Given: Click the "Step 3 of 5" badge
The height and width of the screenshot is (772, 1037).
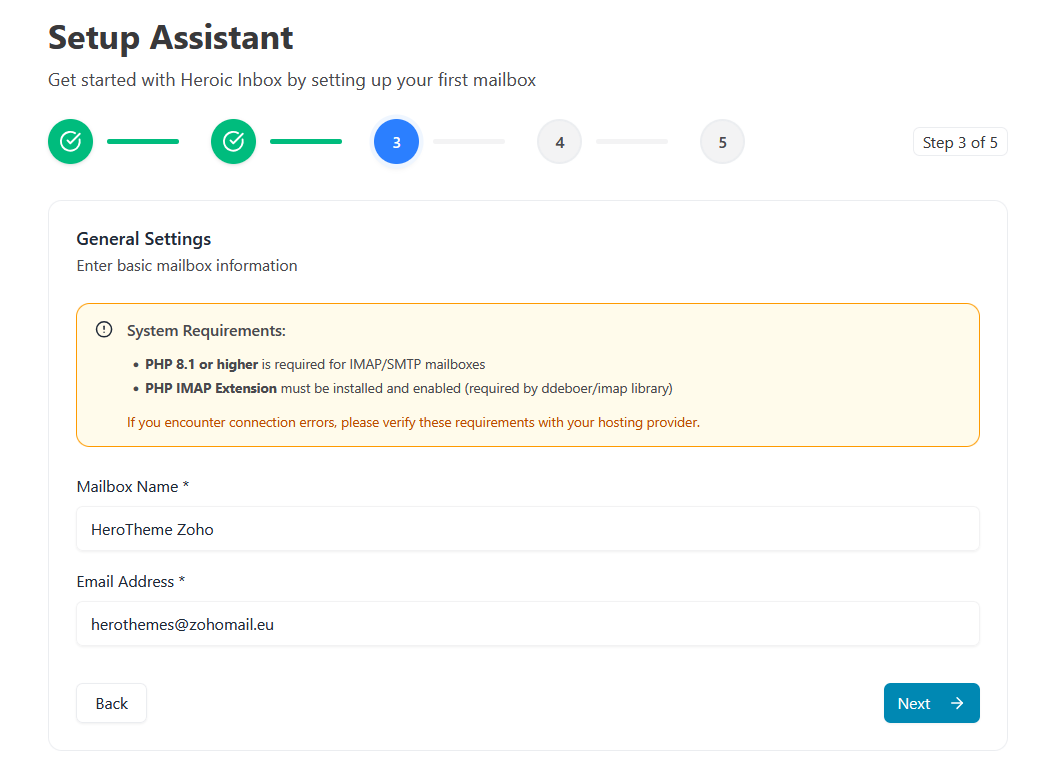Looking at the screenshot, I should [960, 142].
